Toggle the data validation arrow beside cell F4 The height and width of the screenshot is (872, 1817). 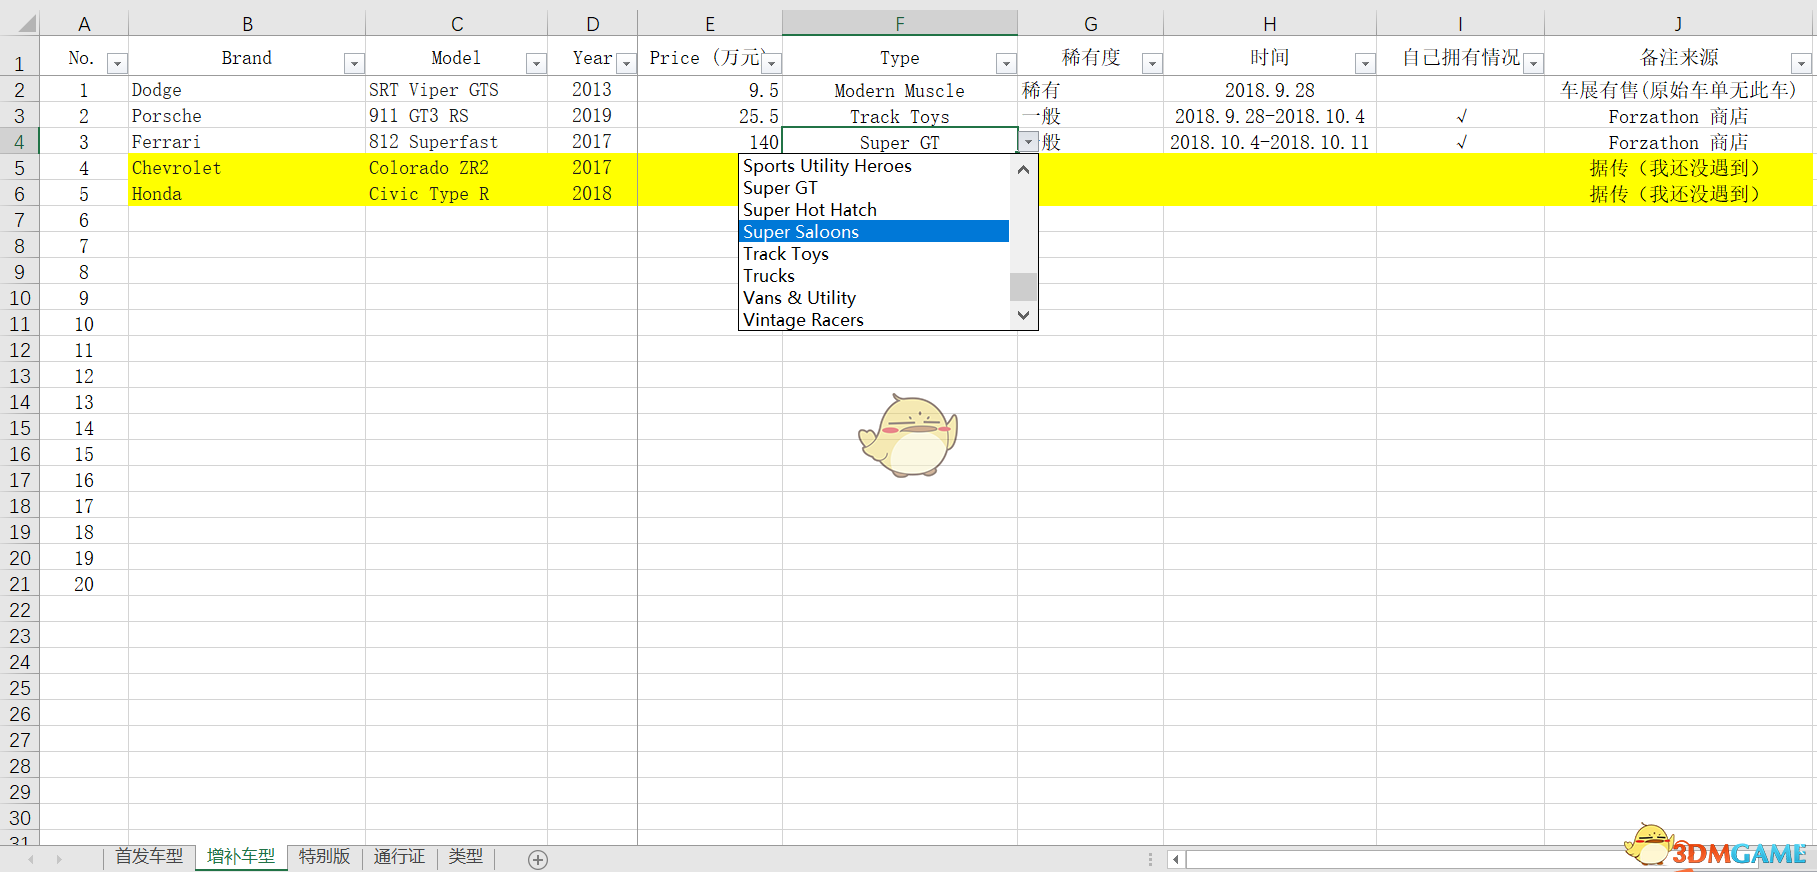[1028, 142]
